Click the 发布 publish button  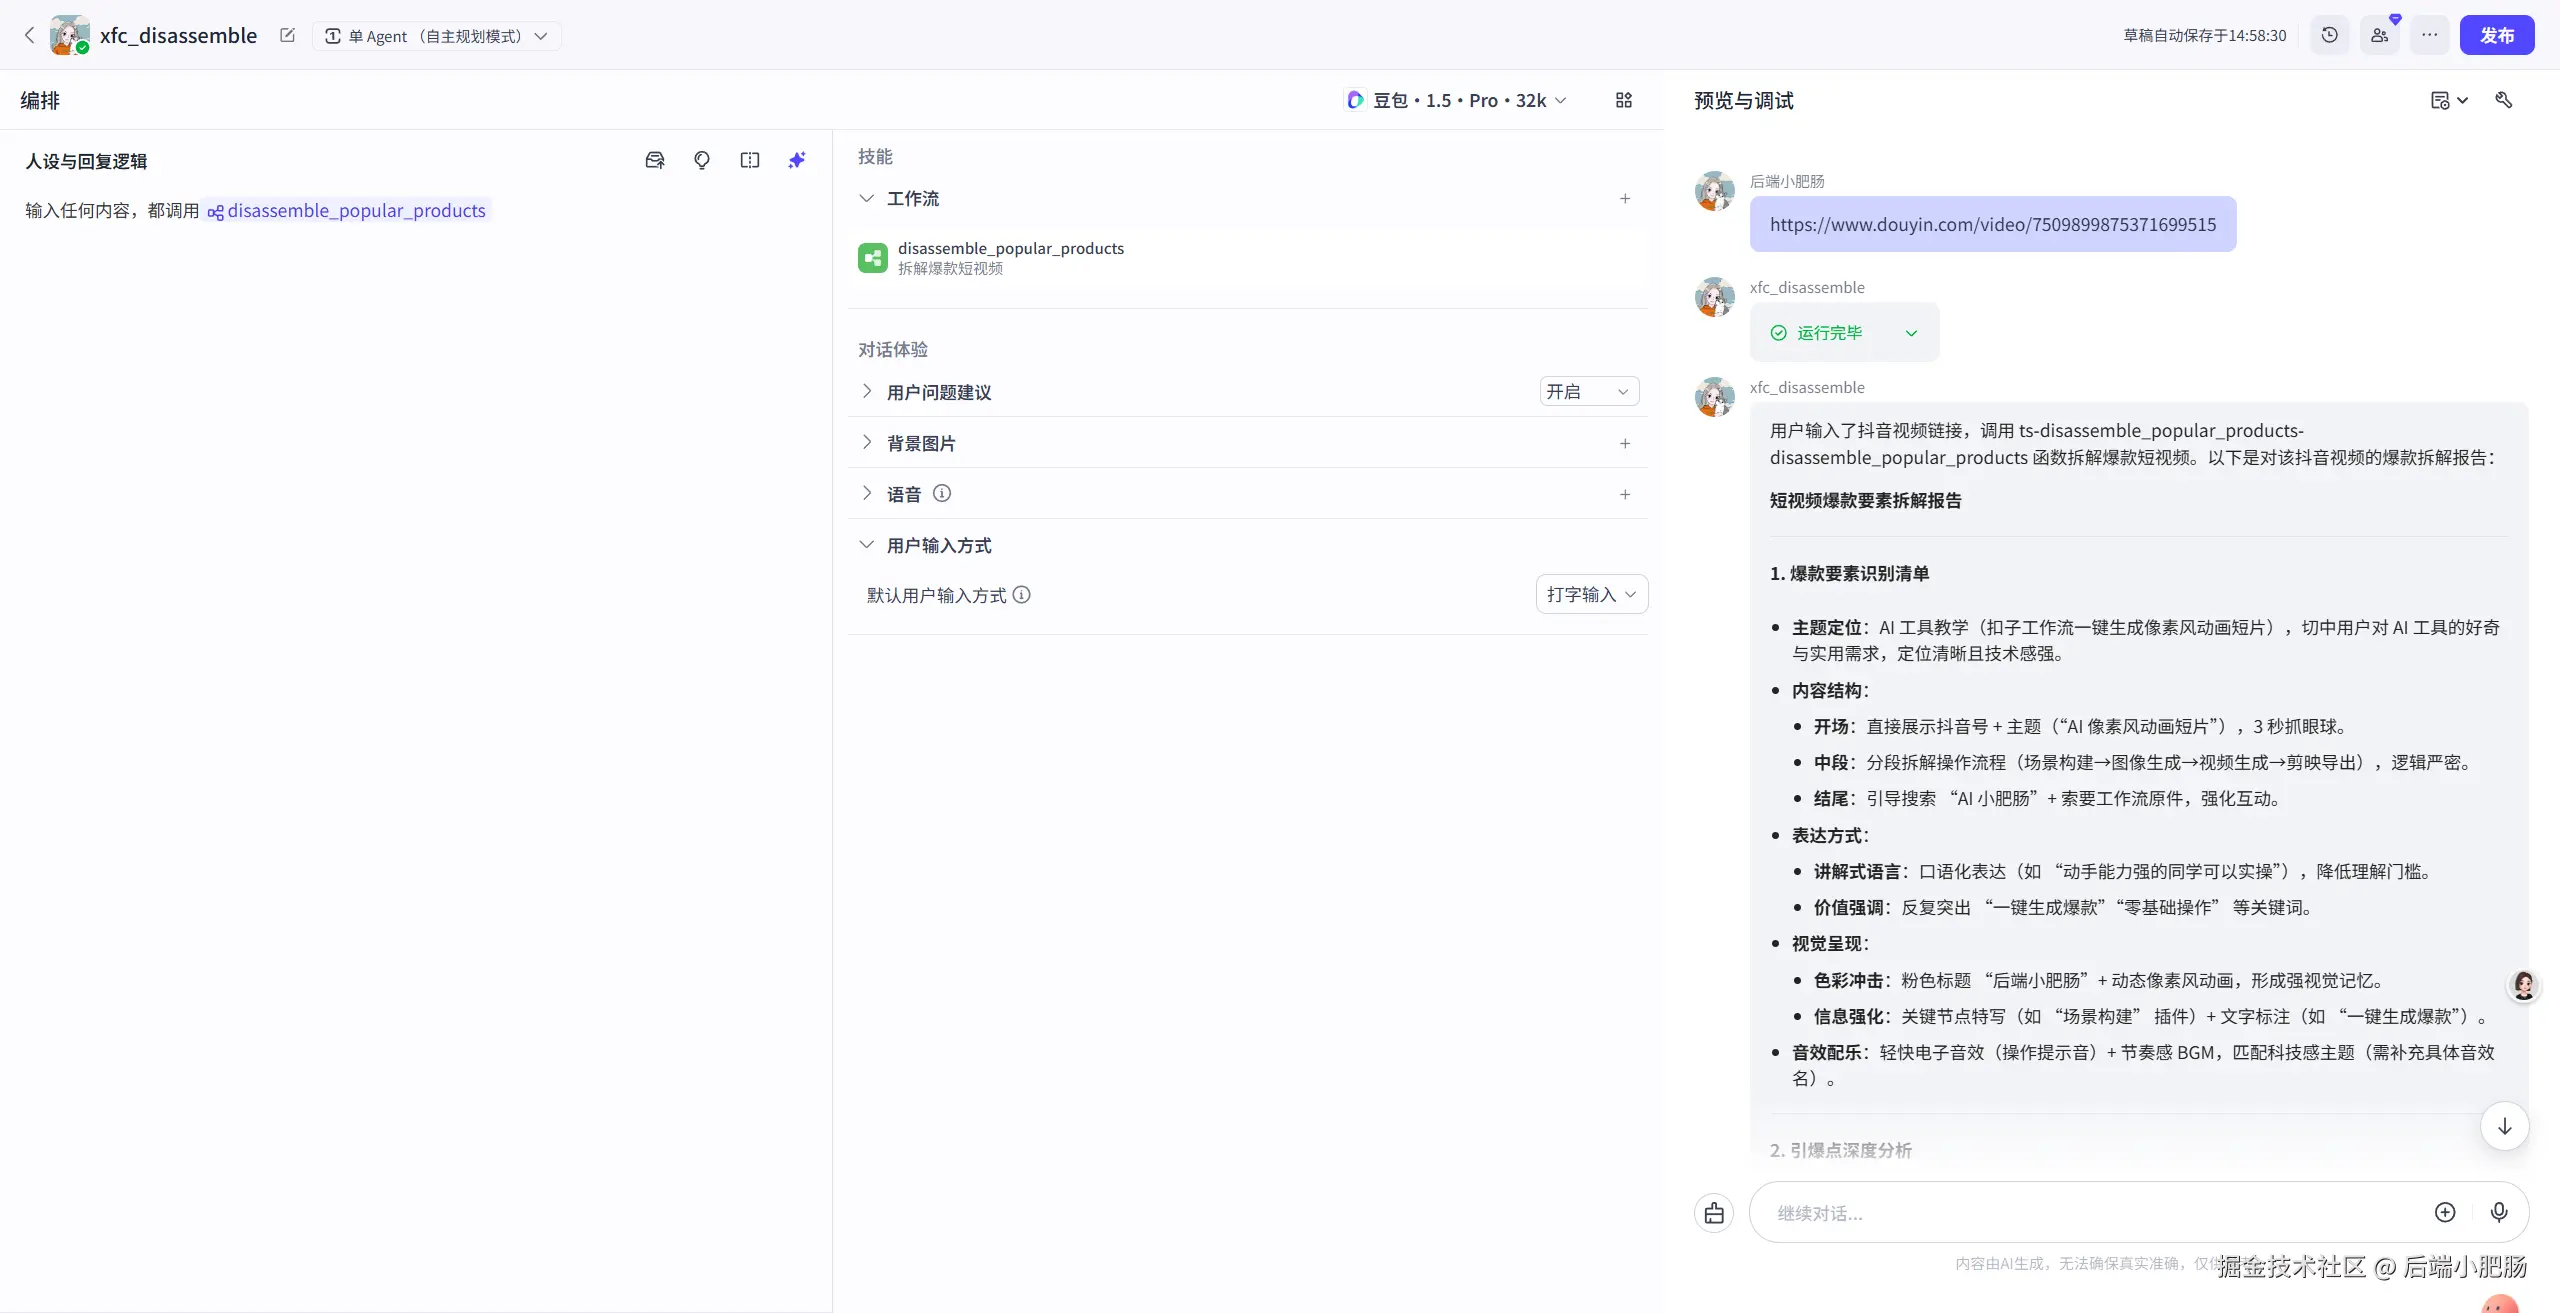2496,35
